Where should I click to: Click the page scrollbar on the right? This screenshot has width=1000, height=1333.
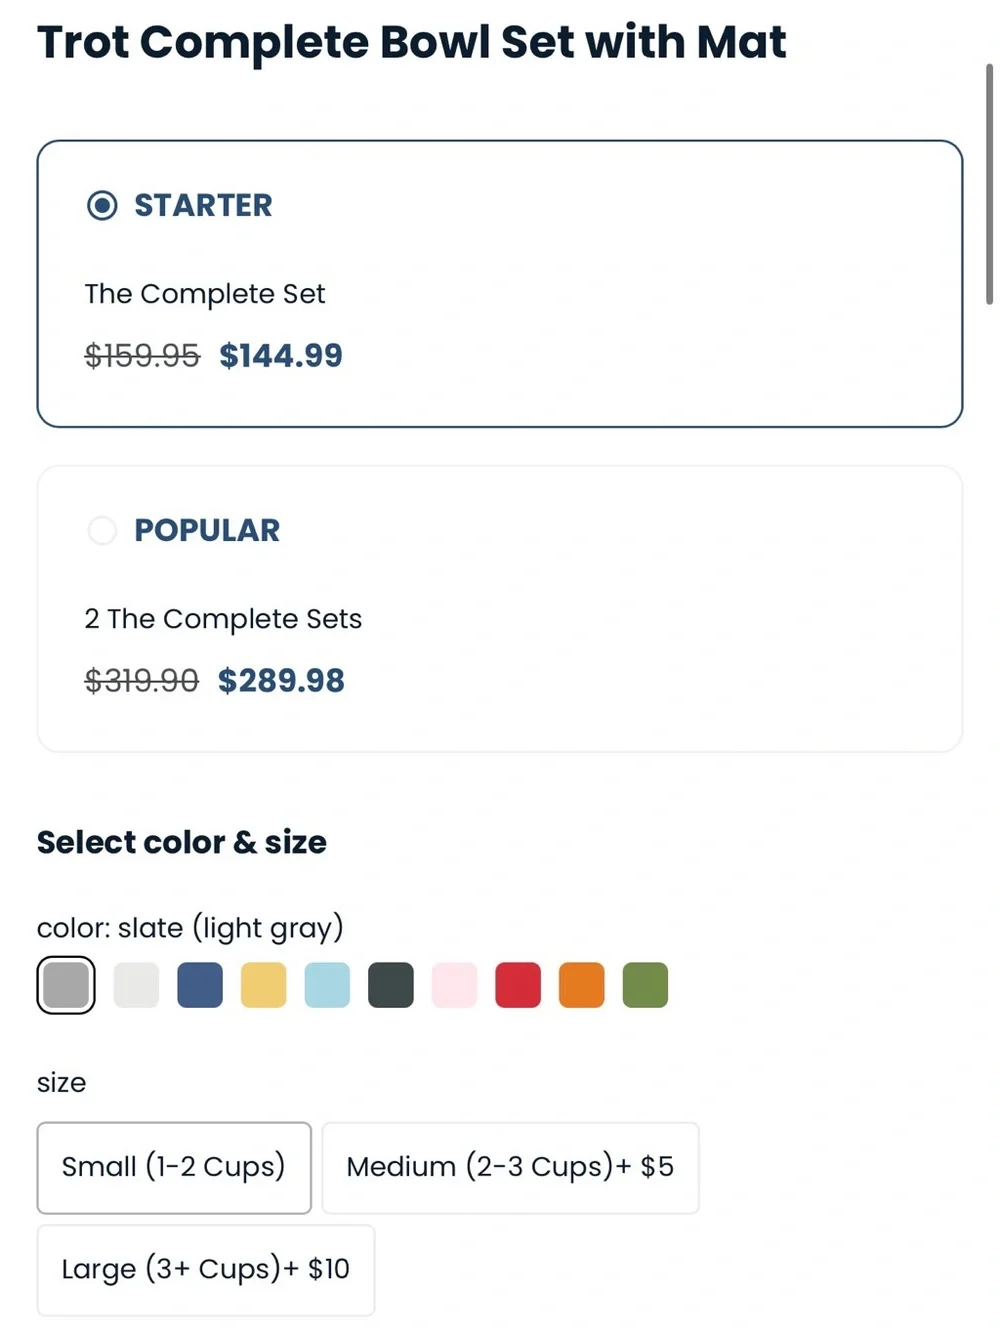tap(989, 183)
